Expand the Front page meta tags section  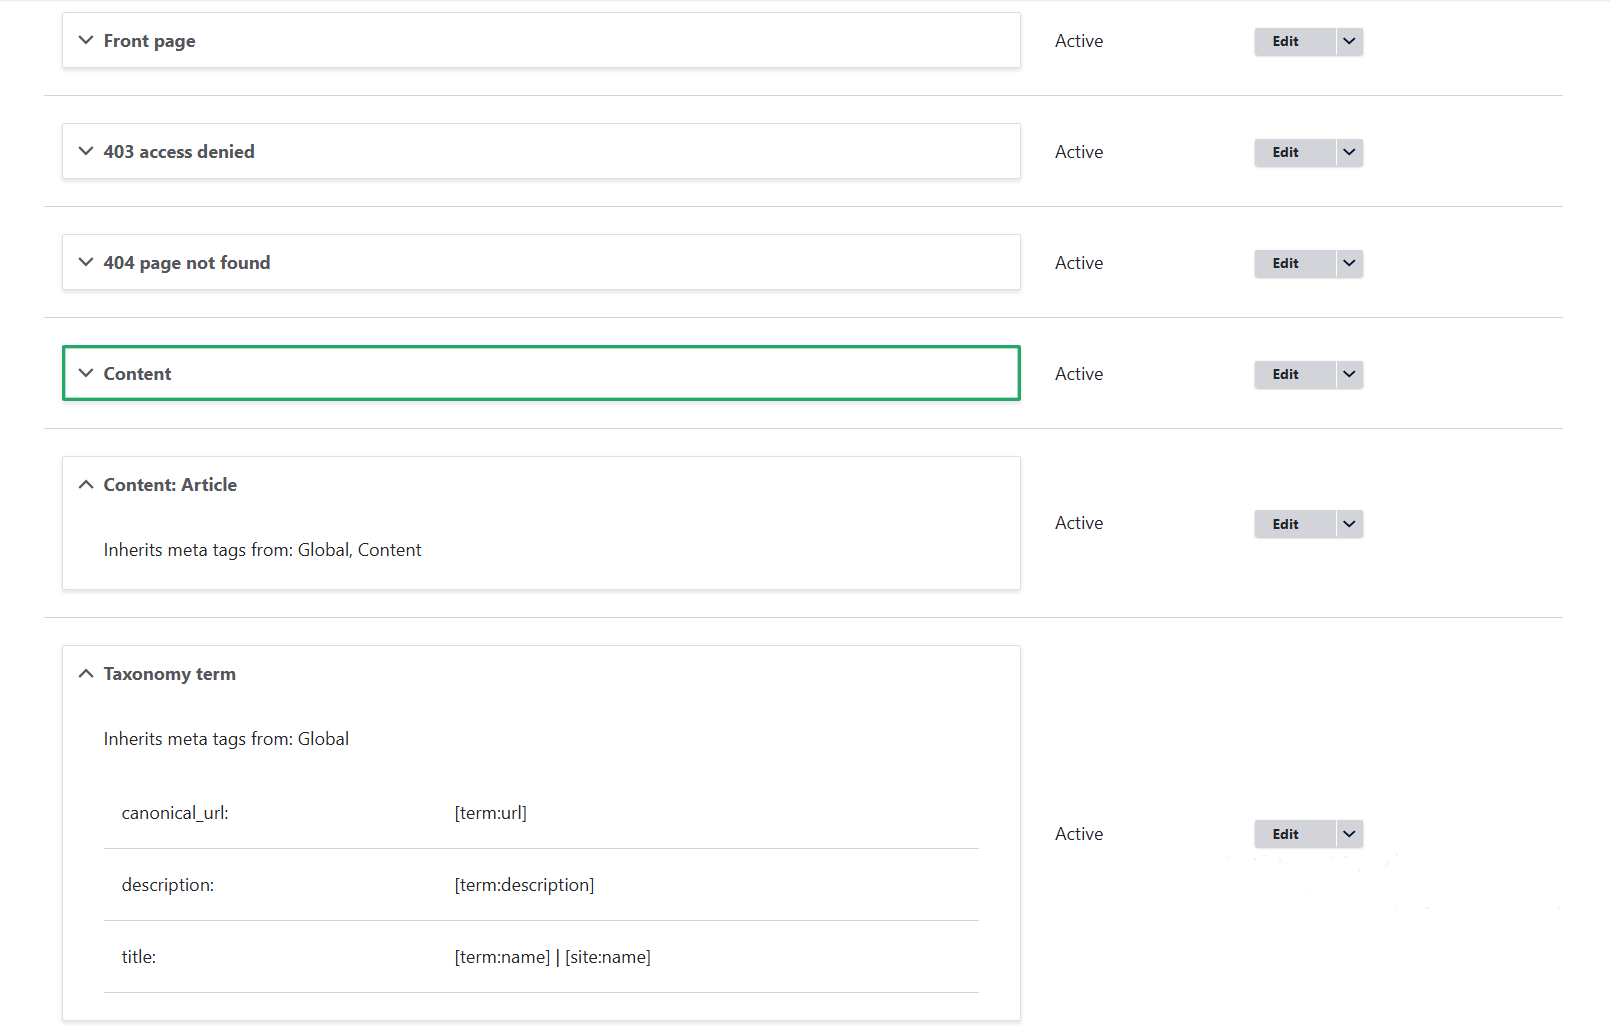click(86, 40)
